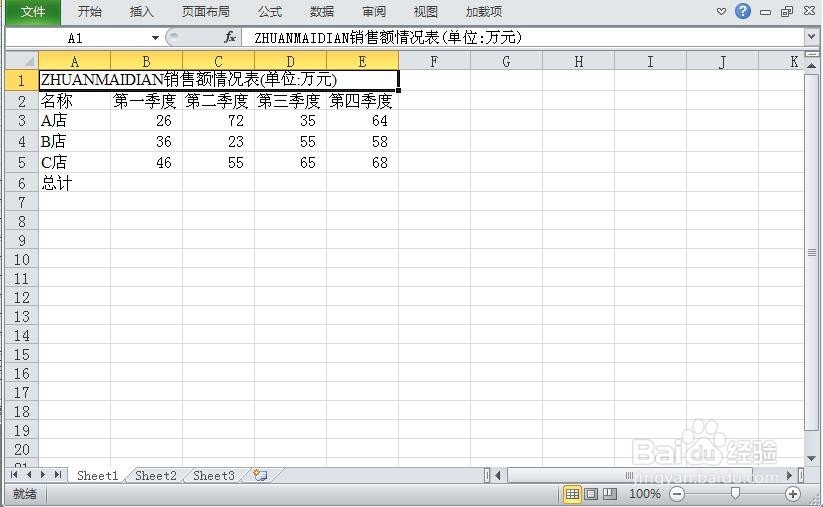Open the 文件 (File) tab
Image resolution: width=823 pixels, height=507 pixels.
coord(33,12)
